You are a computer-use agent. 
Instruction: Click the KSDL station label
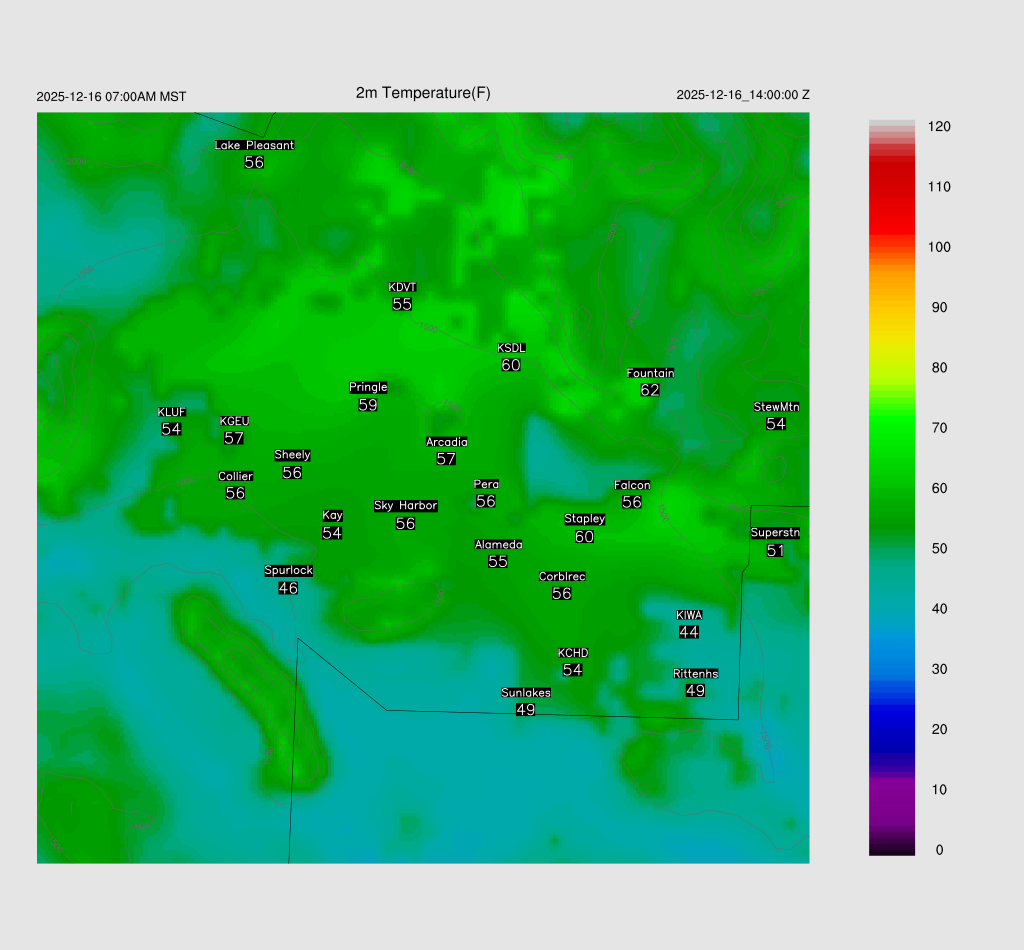coord(511,348)
